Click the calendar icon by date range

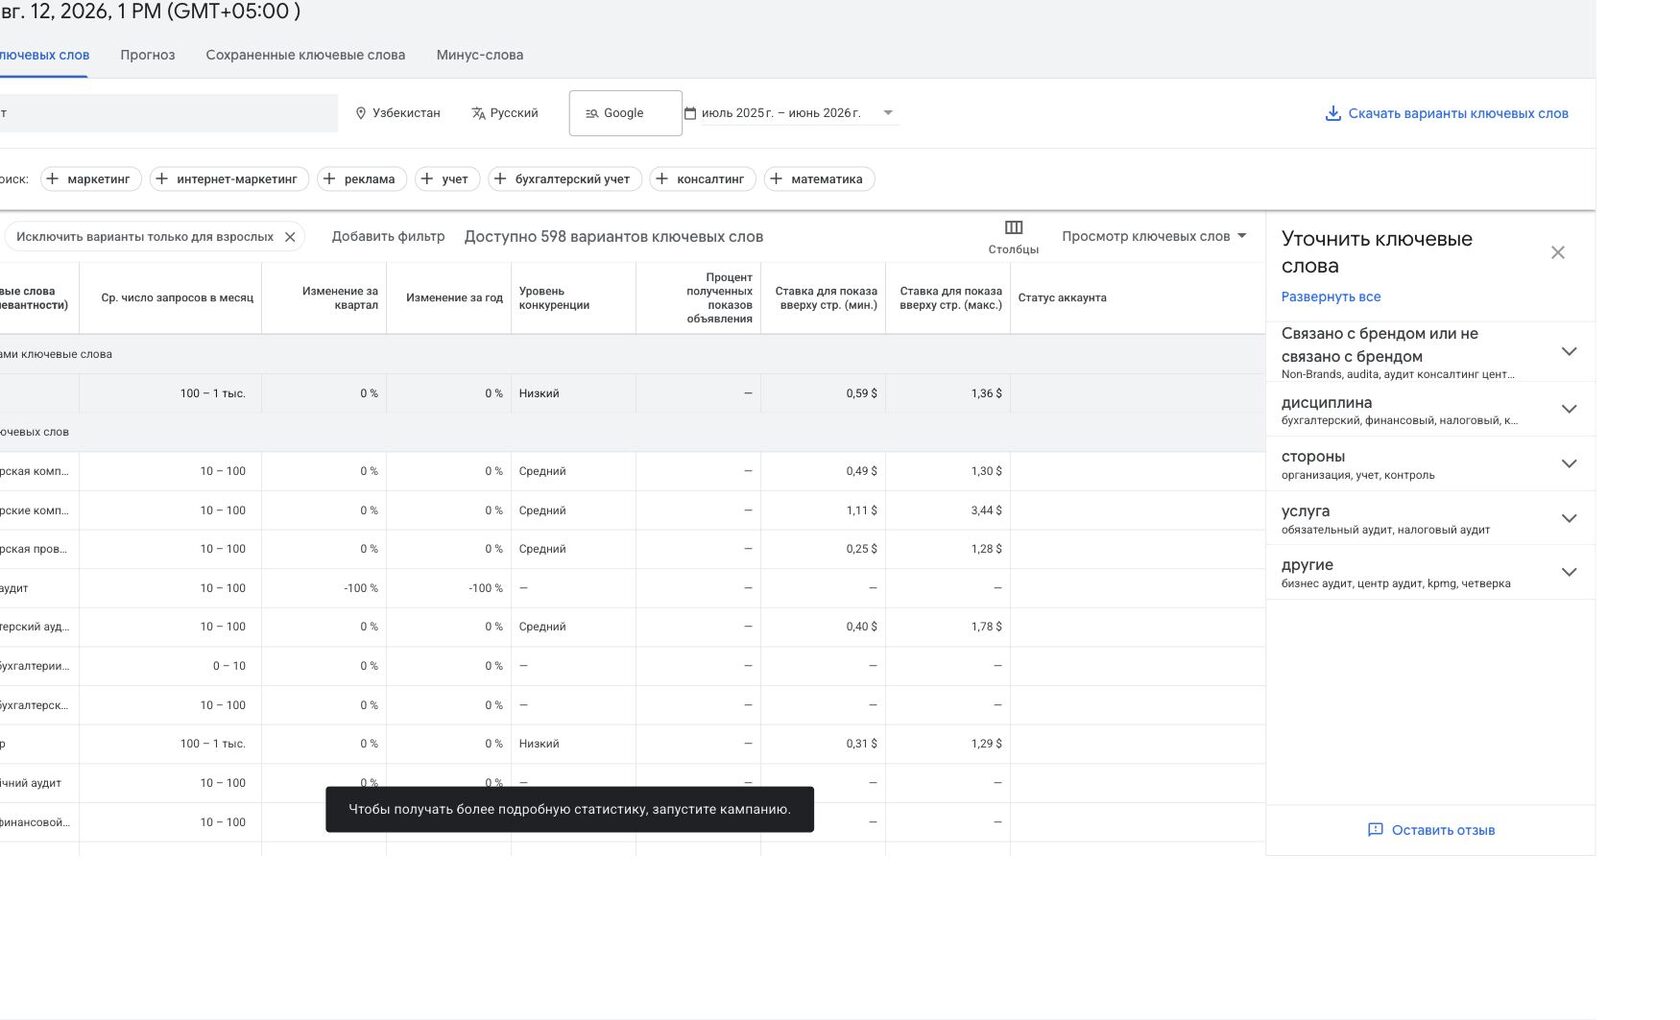point(690,113)
